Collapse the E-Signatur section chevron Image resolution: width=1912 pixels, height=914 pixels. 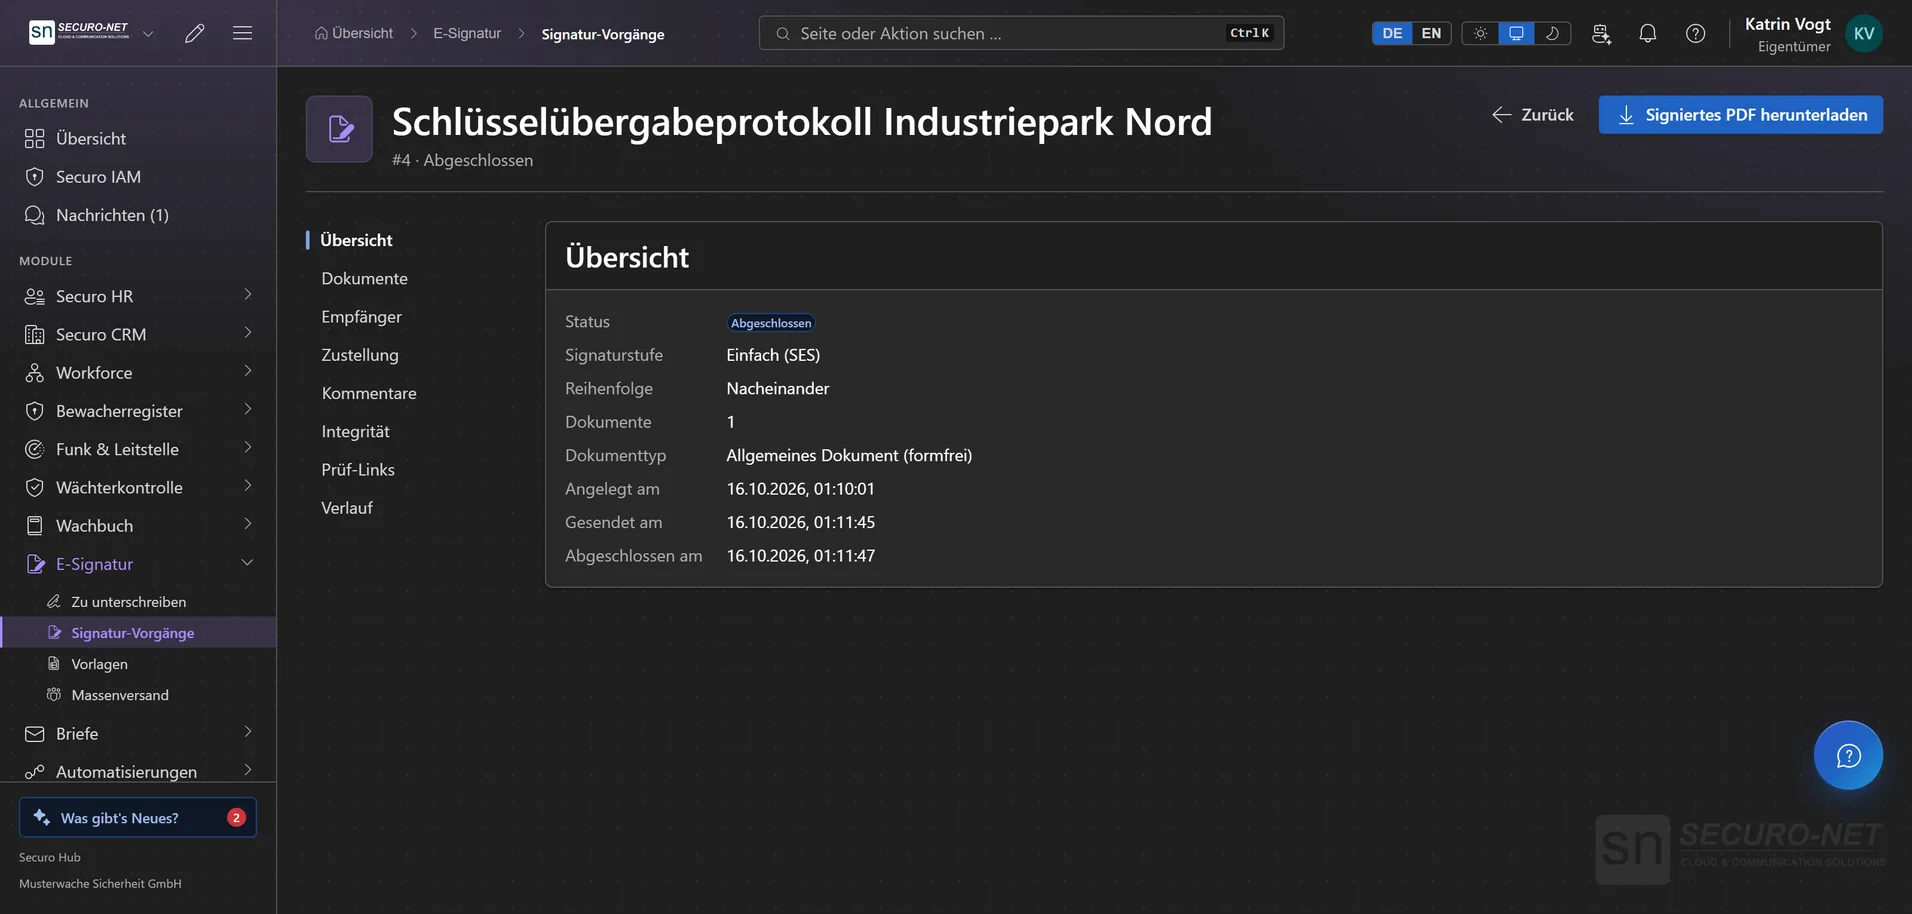247,563
